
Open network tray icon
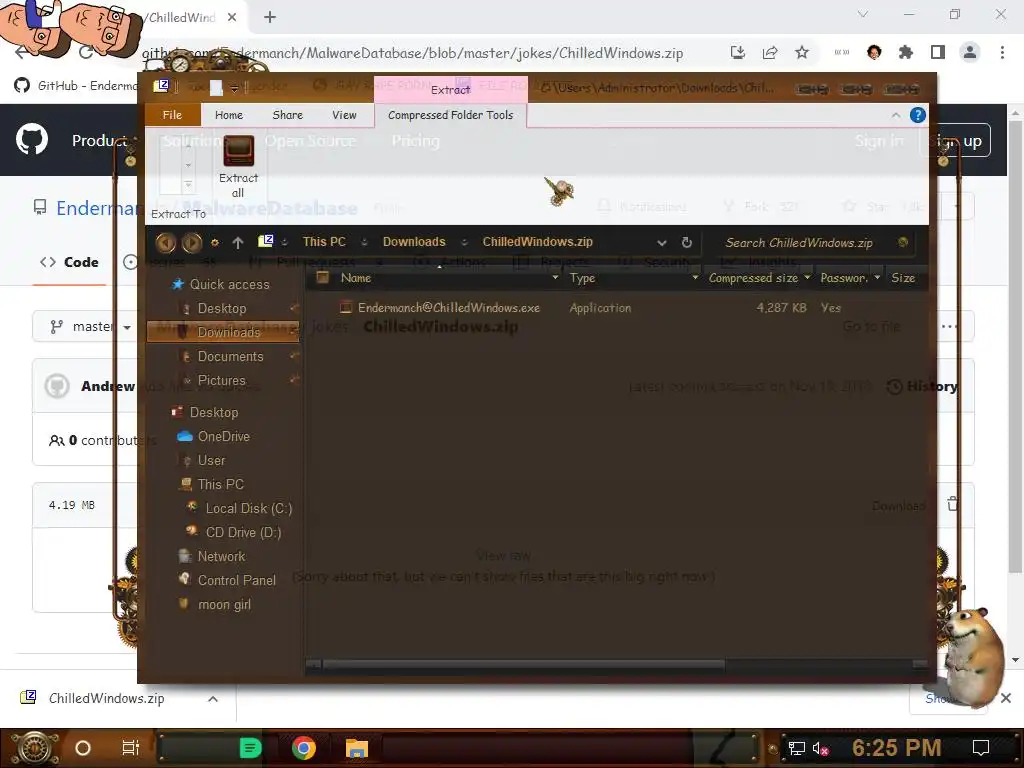coord(796,748)
